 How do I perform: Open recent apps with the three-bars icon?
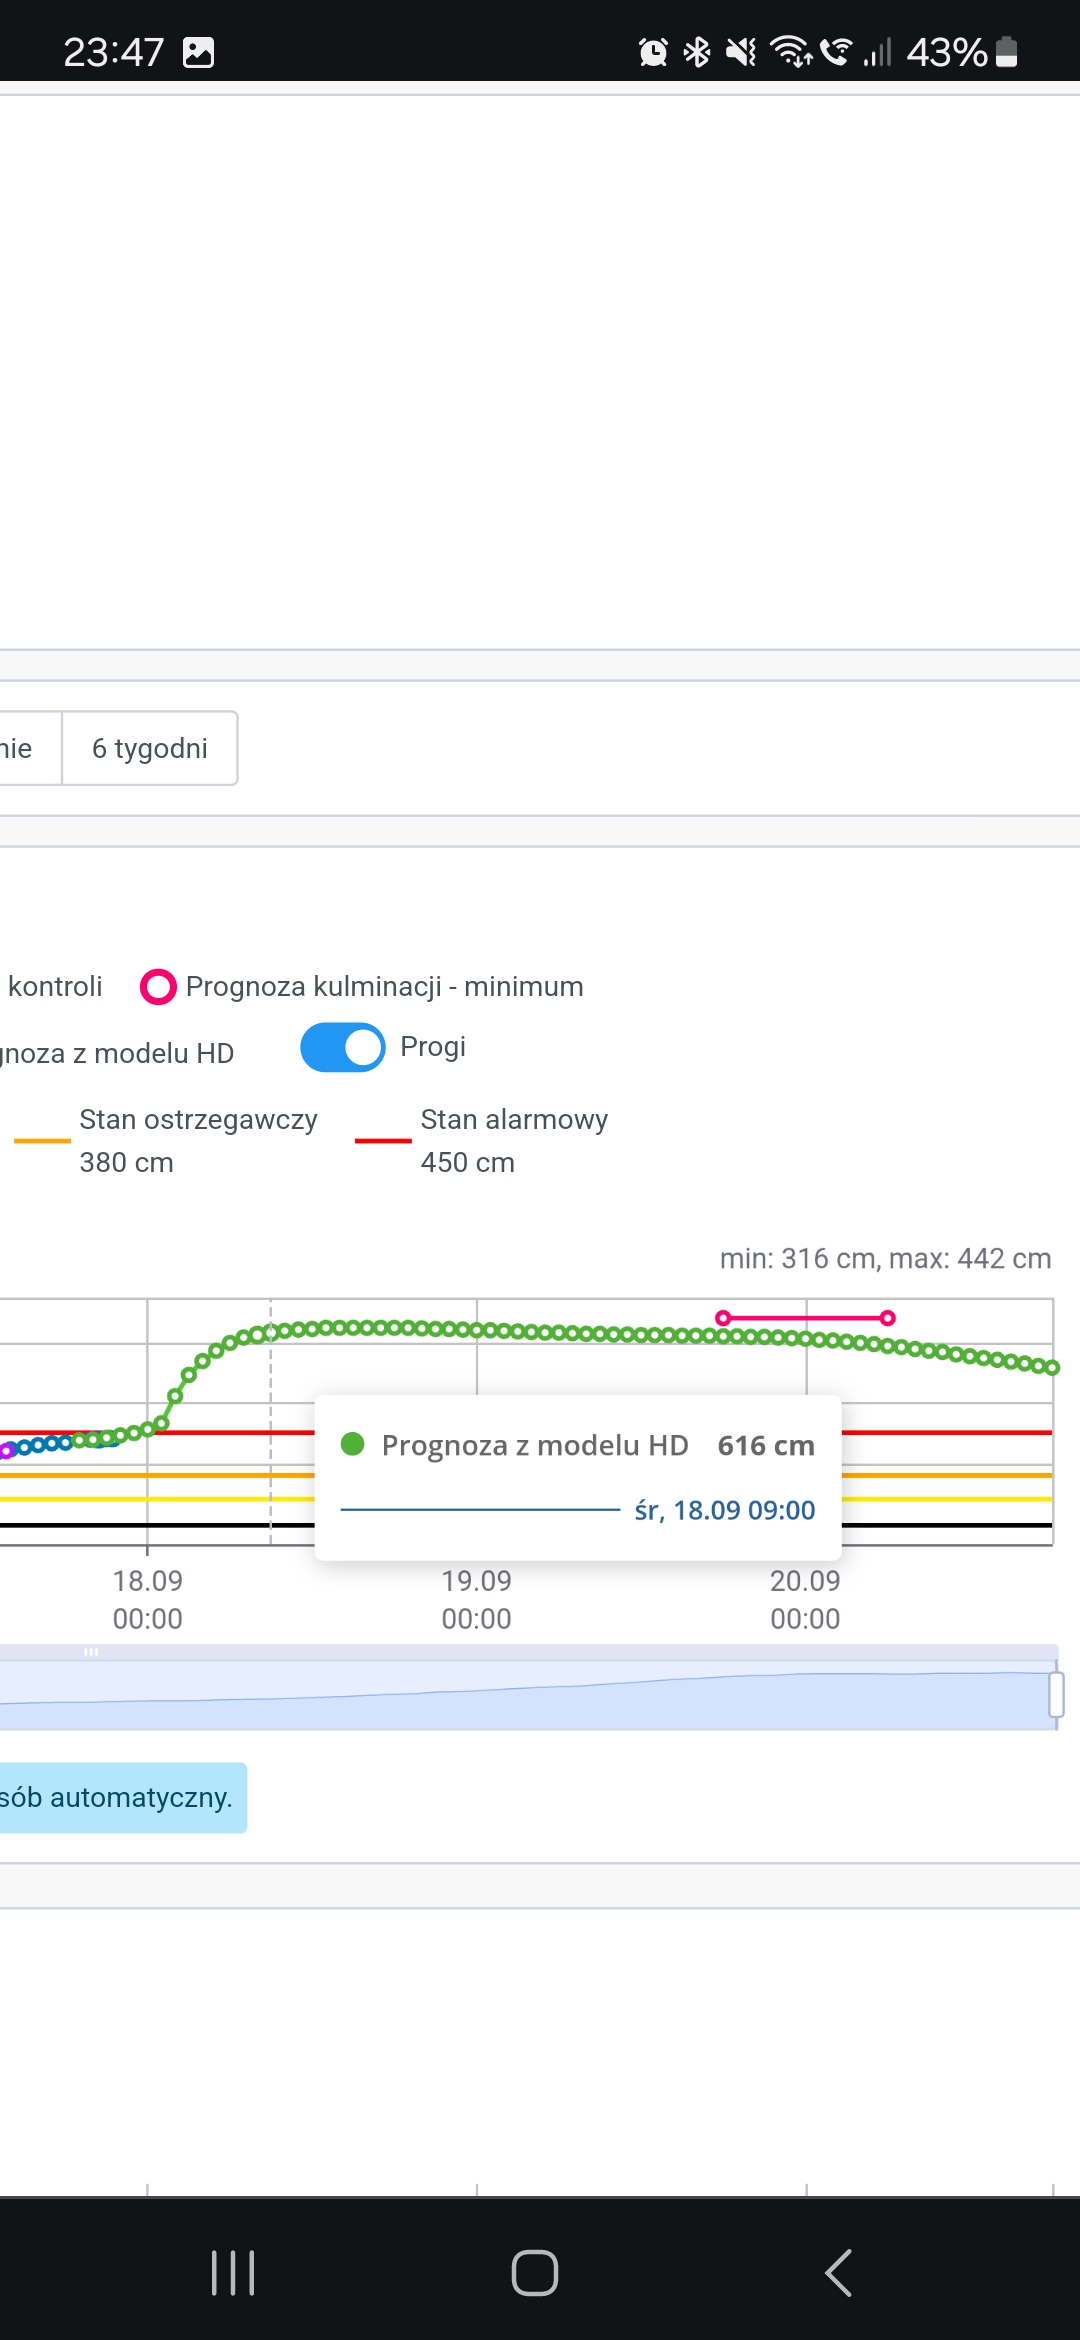point(233,2273)
